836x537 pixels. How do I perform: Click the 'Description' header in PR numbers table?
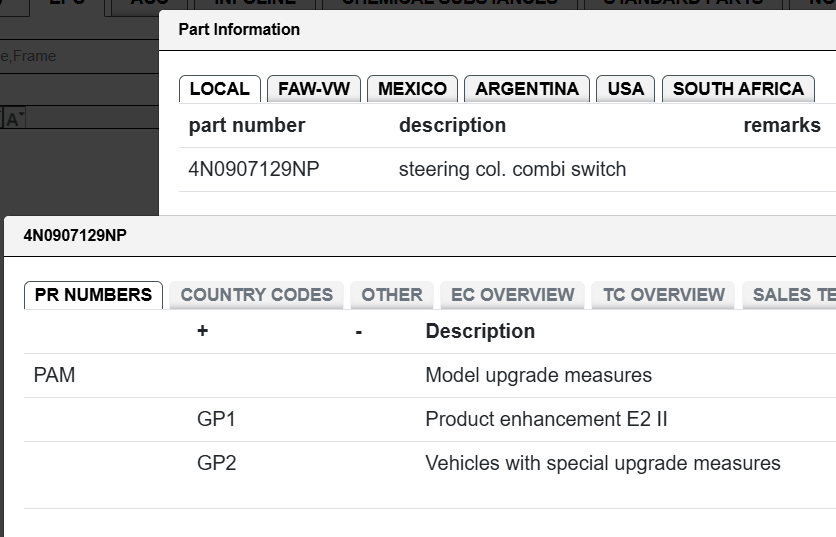[480, 331]
